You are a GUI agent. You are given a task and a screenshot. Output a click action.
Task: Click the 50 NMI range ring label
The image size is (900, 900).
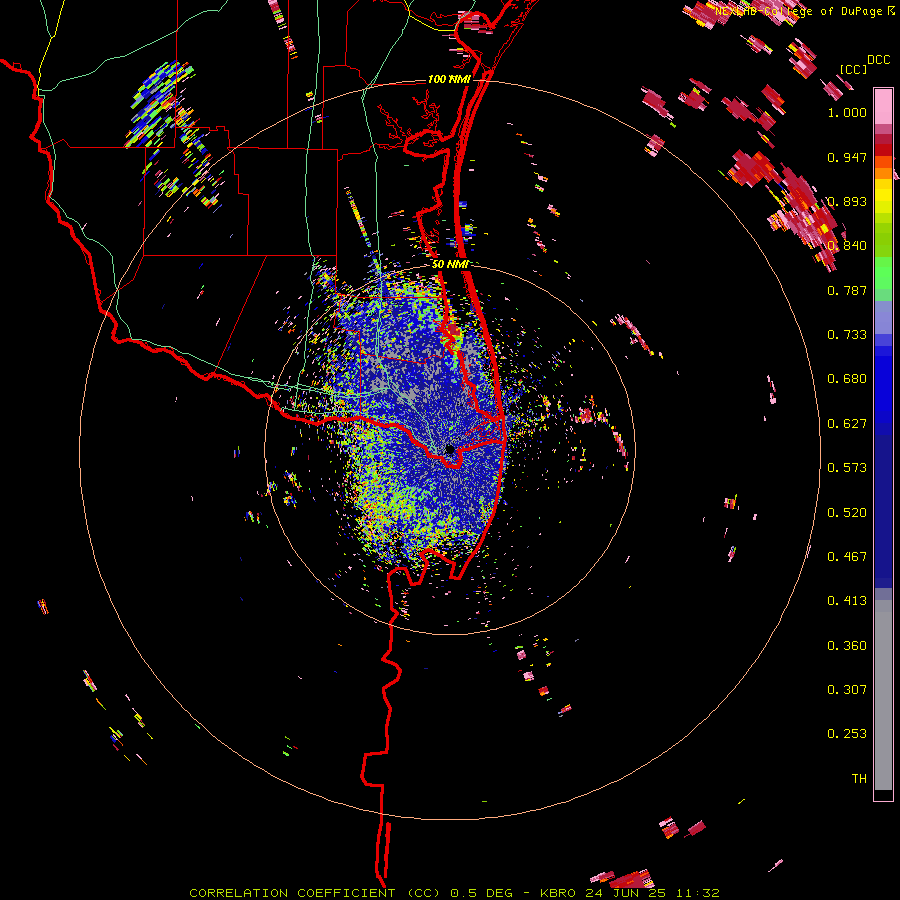(x=450, y=265)
